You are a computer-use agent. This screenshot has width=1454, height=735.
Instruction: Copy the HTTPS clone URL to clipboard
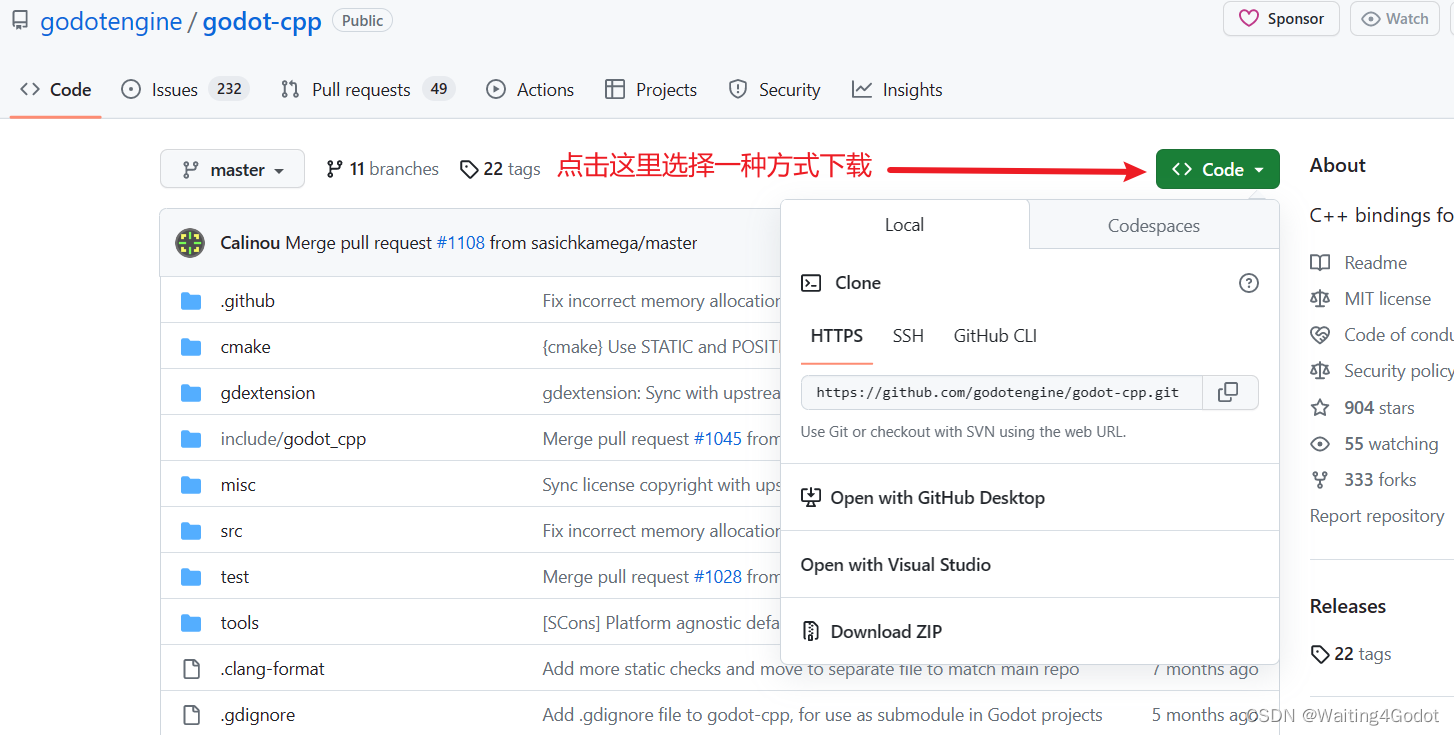(x=1229, y=392)
